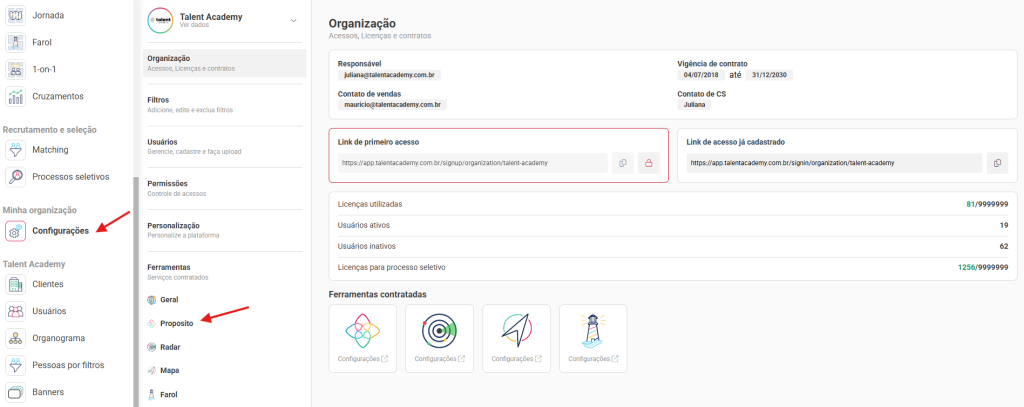Open Personalização settings section
Screen dimensions: 1024x407
coord(173,226)
